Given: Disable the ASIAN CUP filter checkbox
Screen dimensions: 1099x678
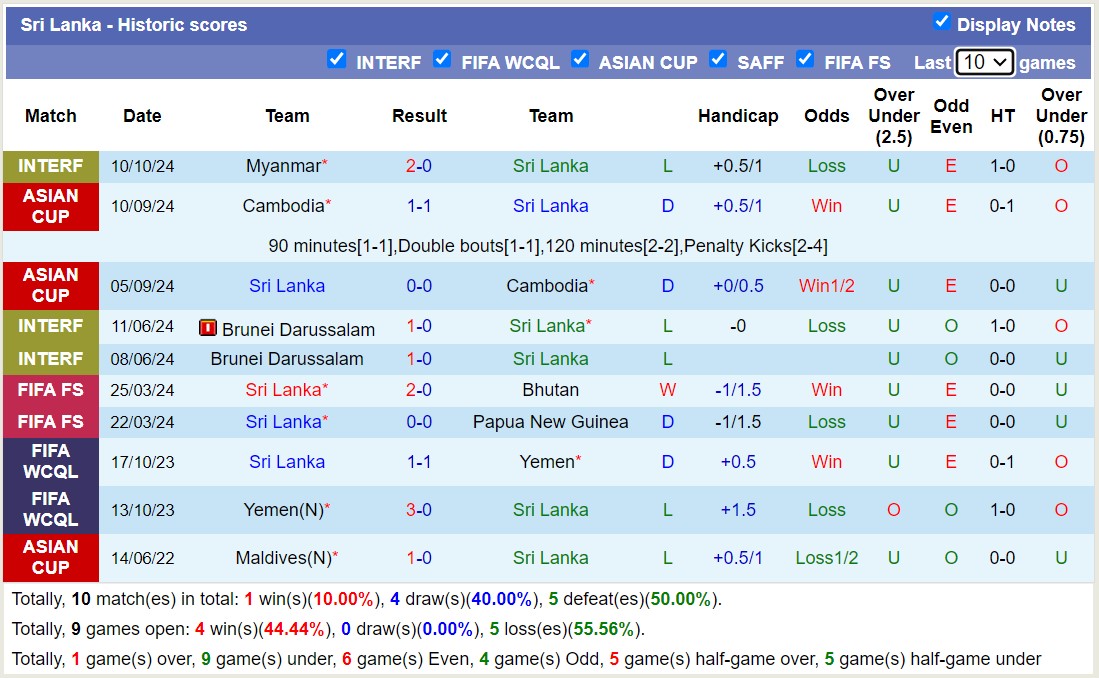Looking at the screenshot, I should pos(580,60).
